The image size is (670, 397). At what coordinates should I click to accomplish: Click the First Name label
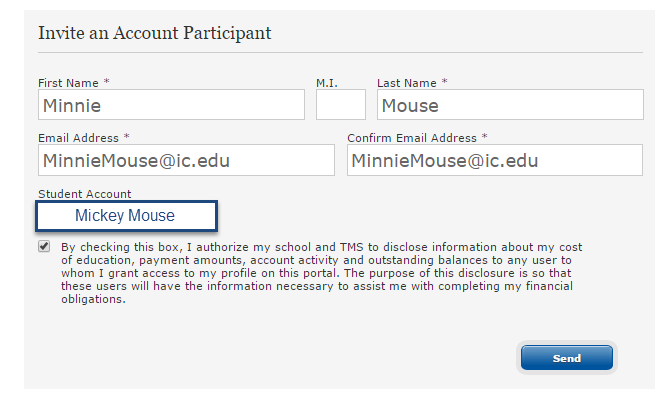pos(68,83)
